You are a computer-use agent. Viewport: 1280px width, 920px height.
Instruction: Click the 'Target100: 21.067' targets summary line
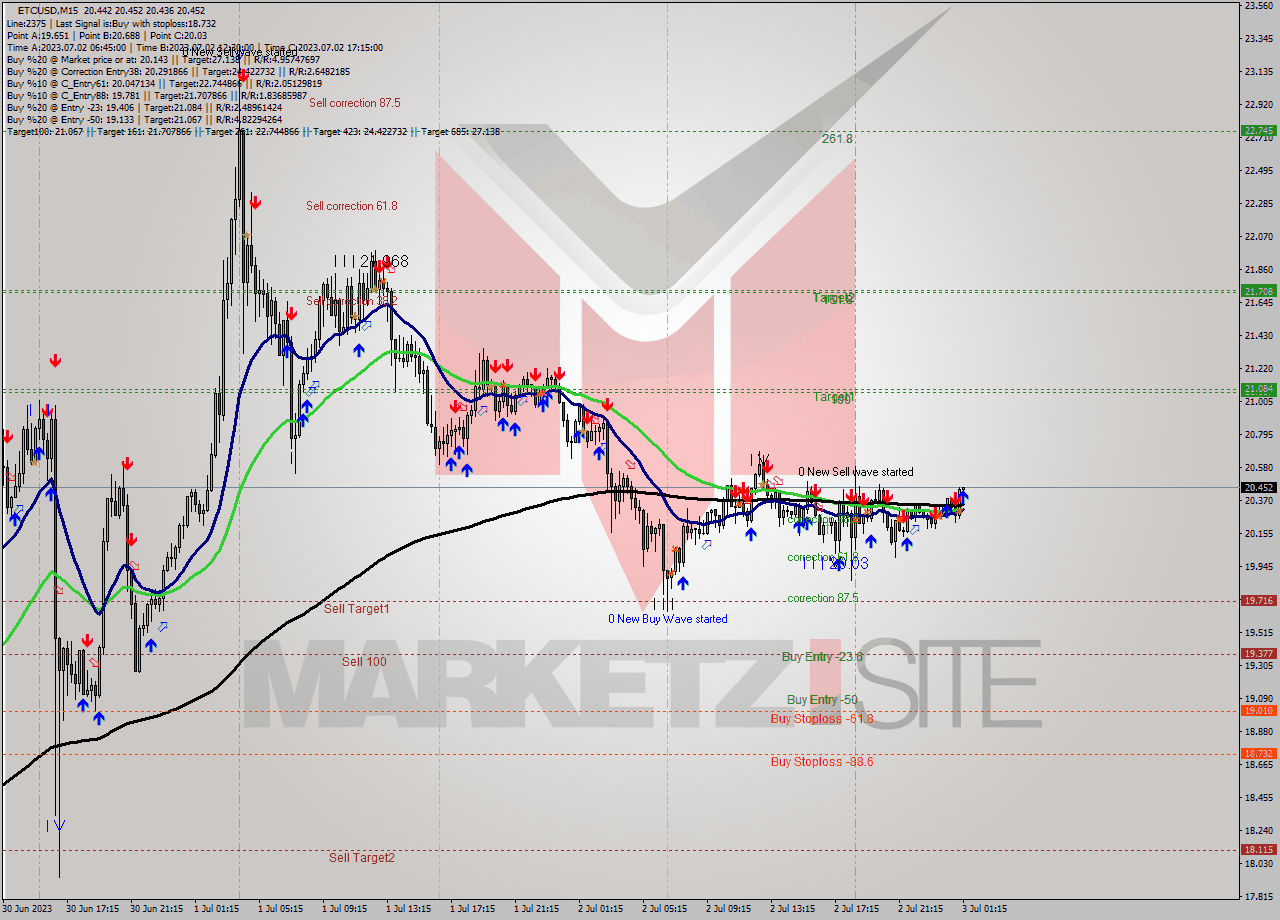click(x=253, y=132)
